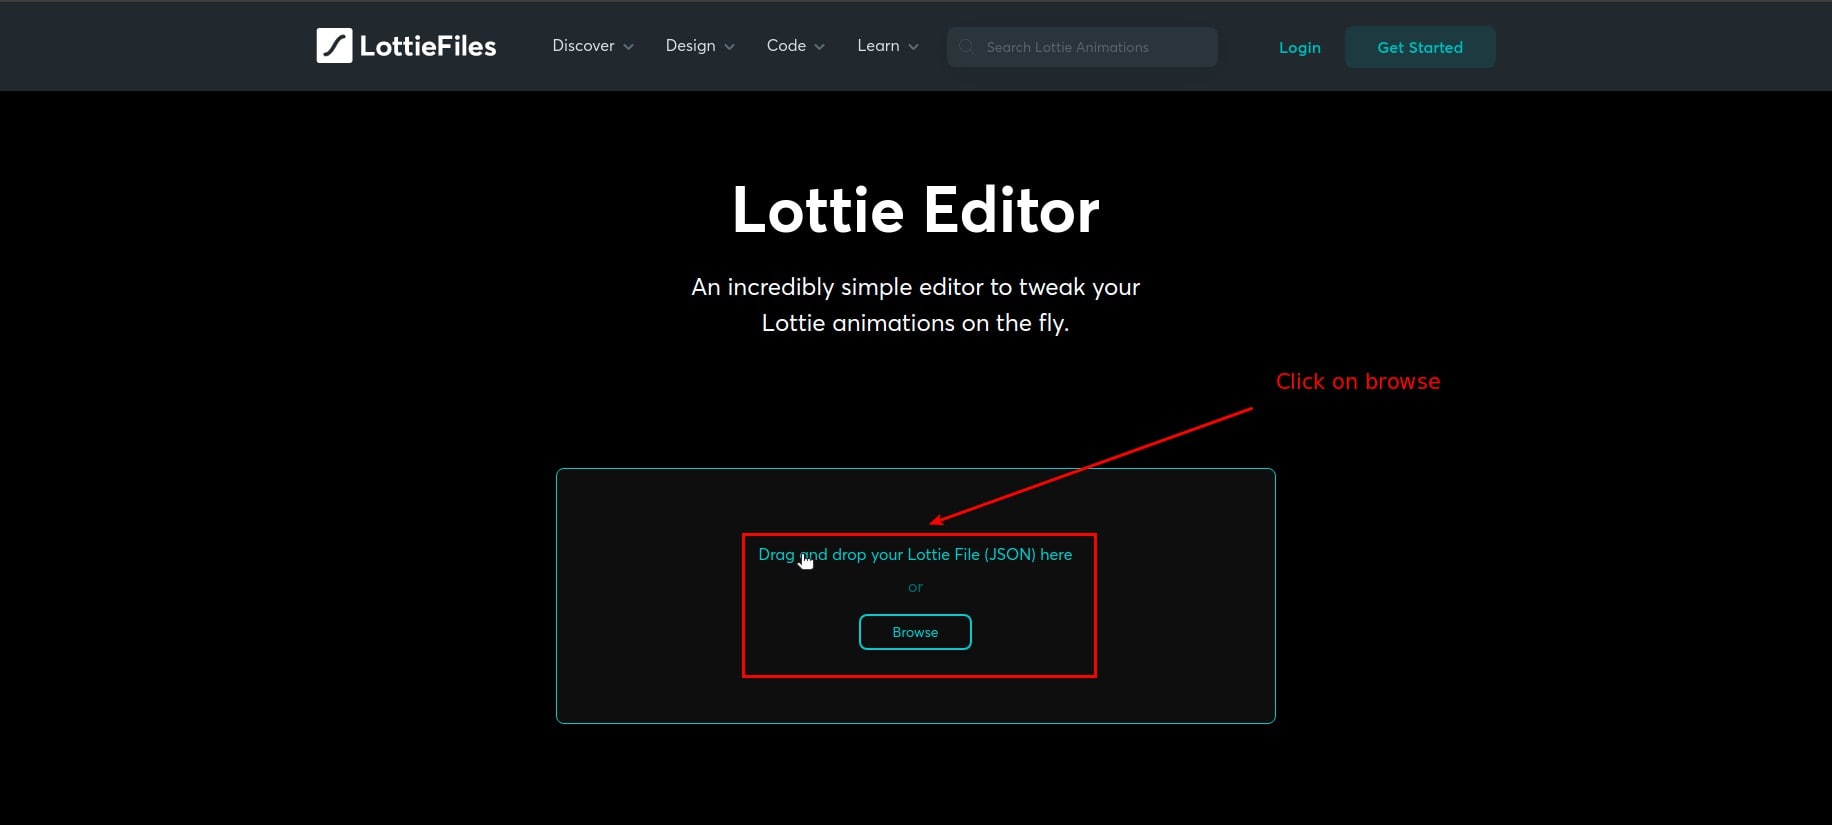The image size is (1832, 825).
Task: Open the Design menu
Action: click(x=690, y=46)
